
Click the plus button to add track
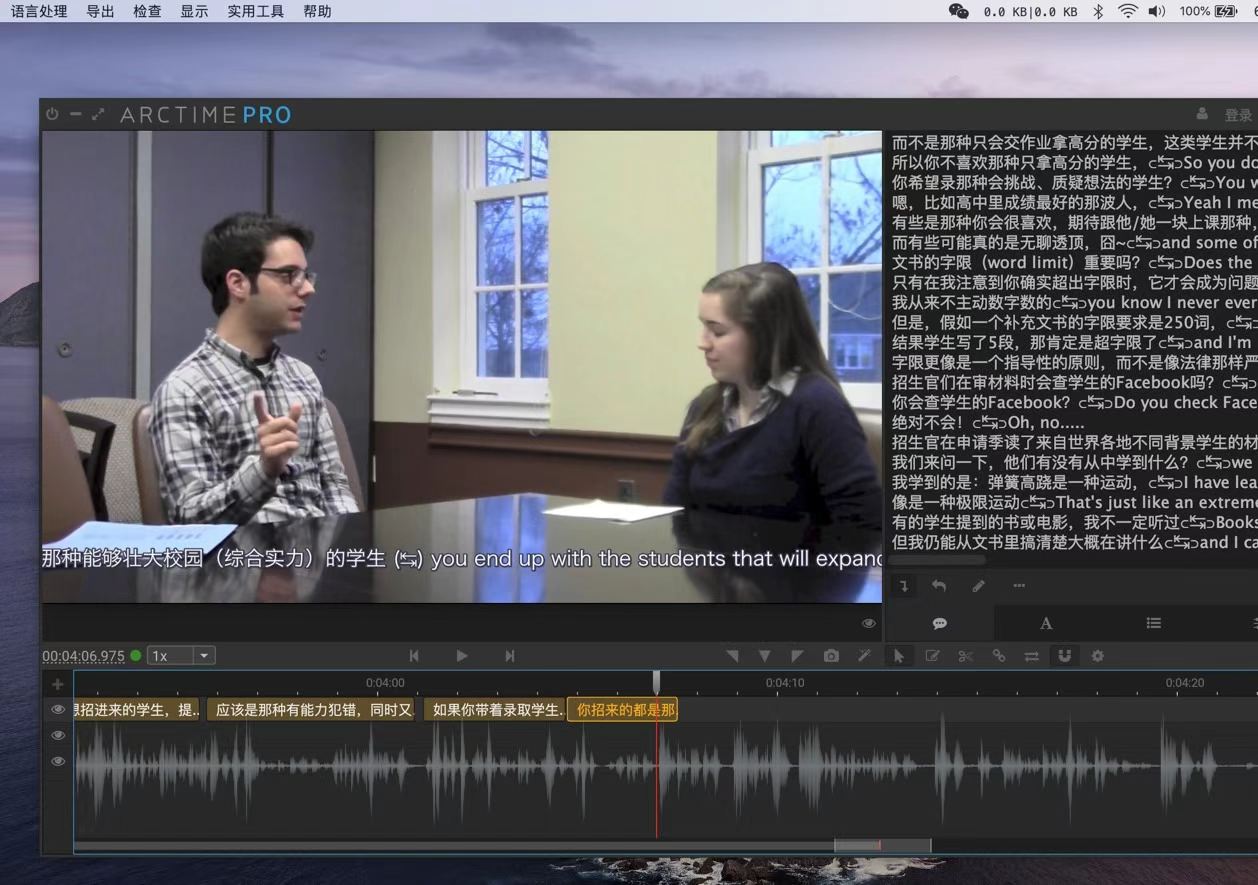58,685
